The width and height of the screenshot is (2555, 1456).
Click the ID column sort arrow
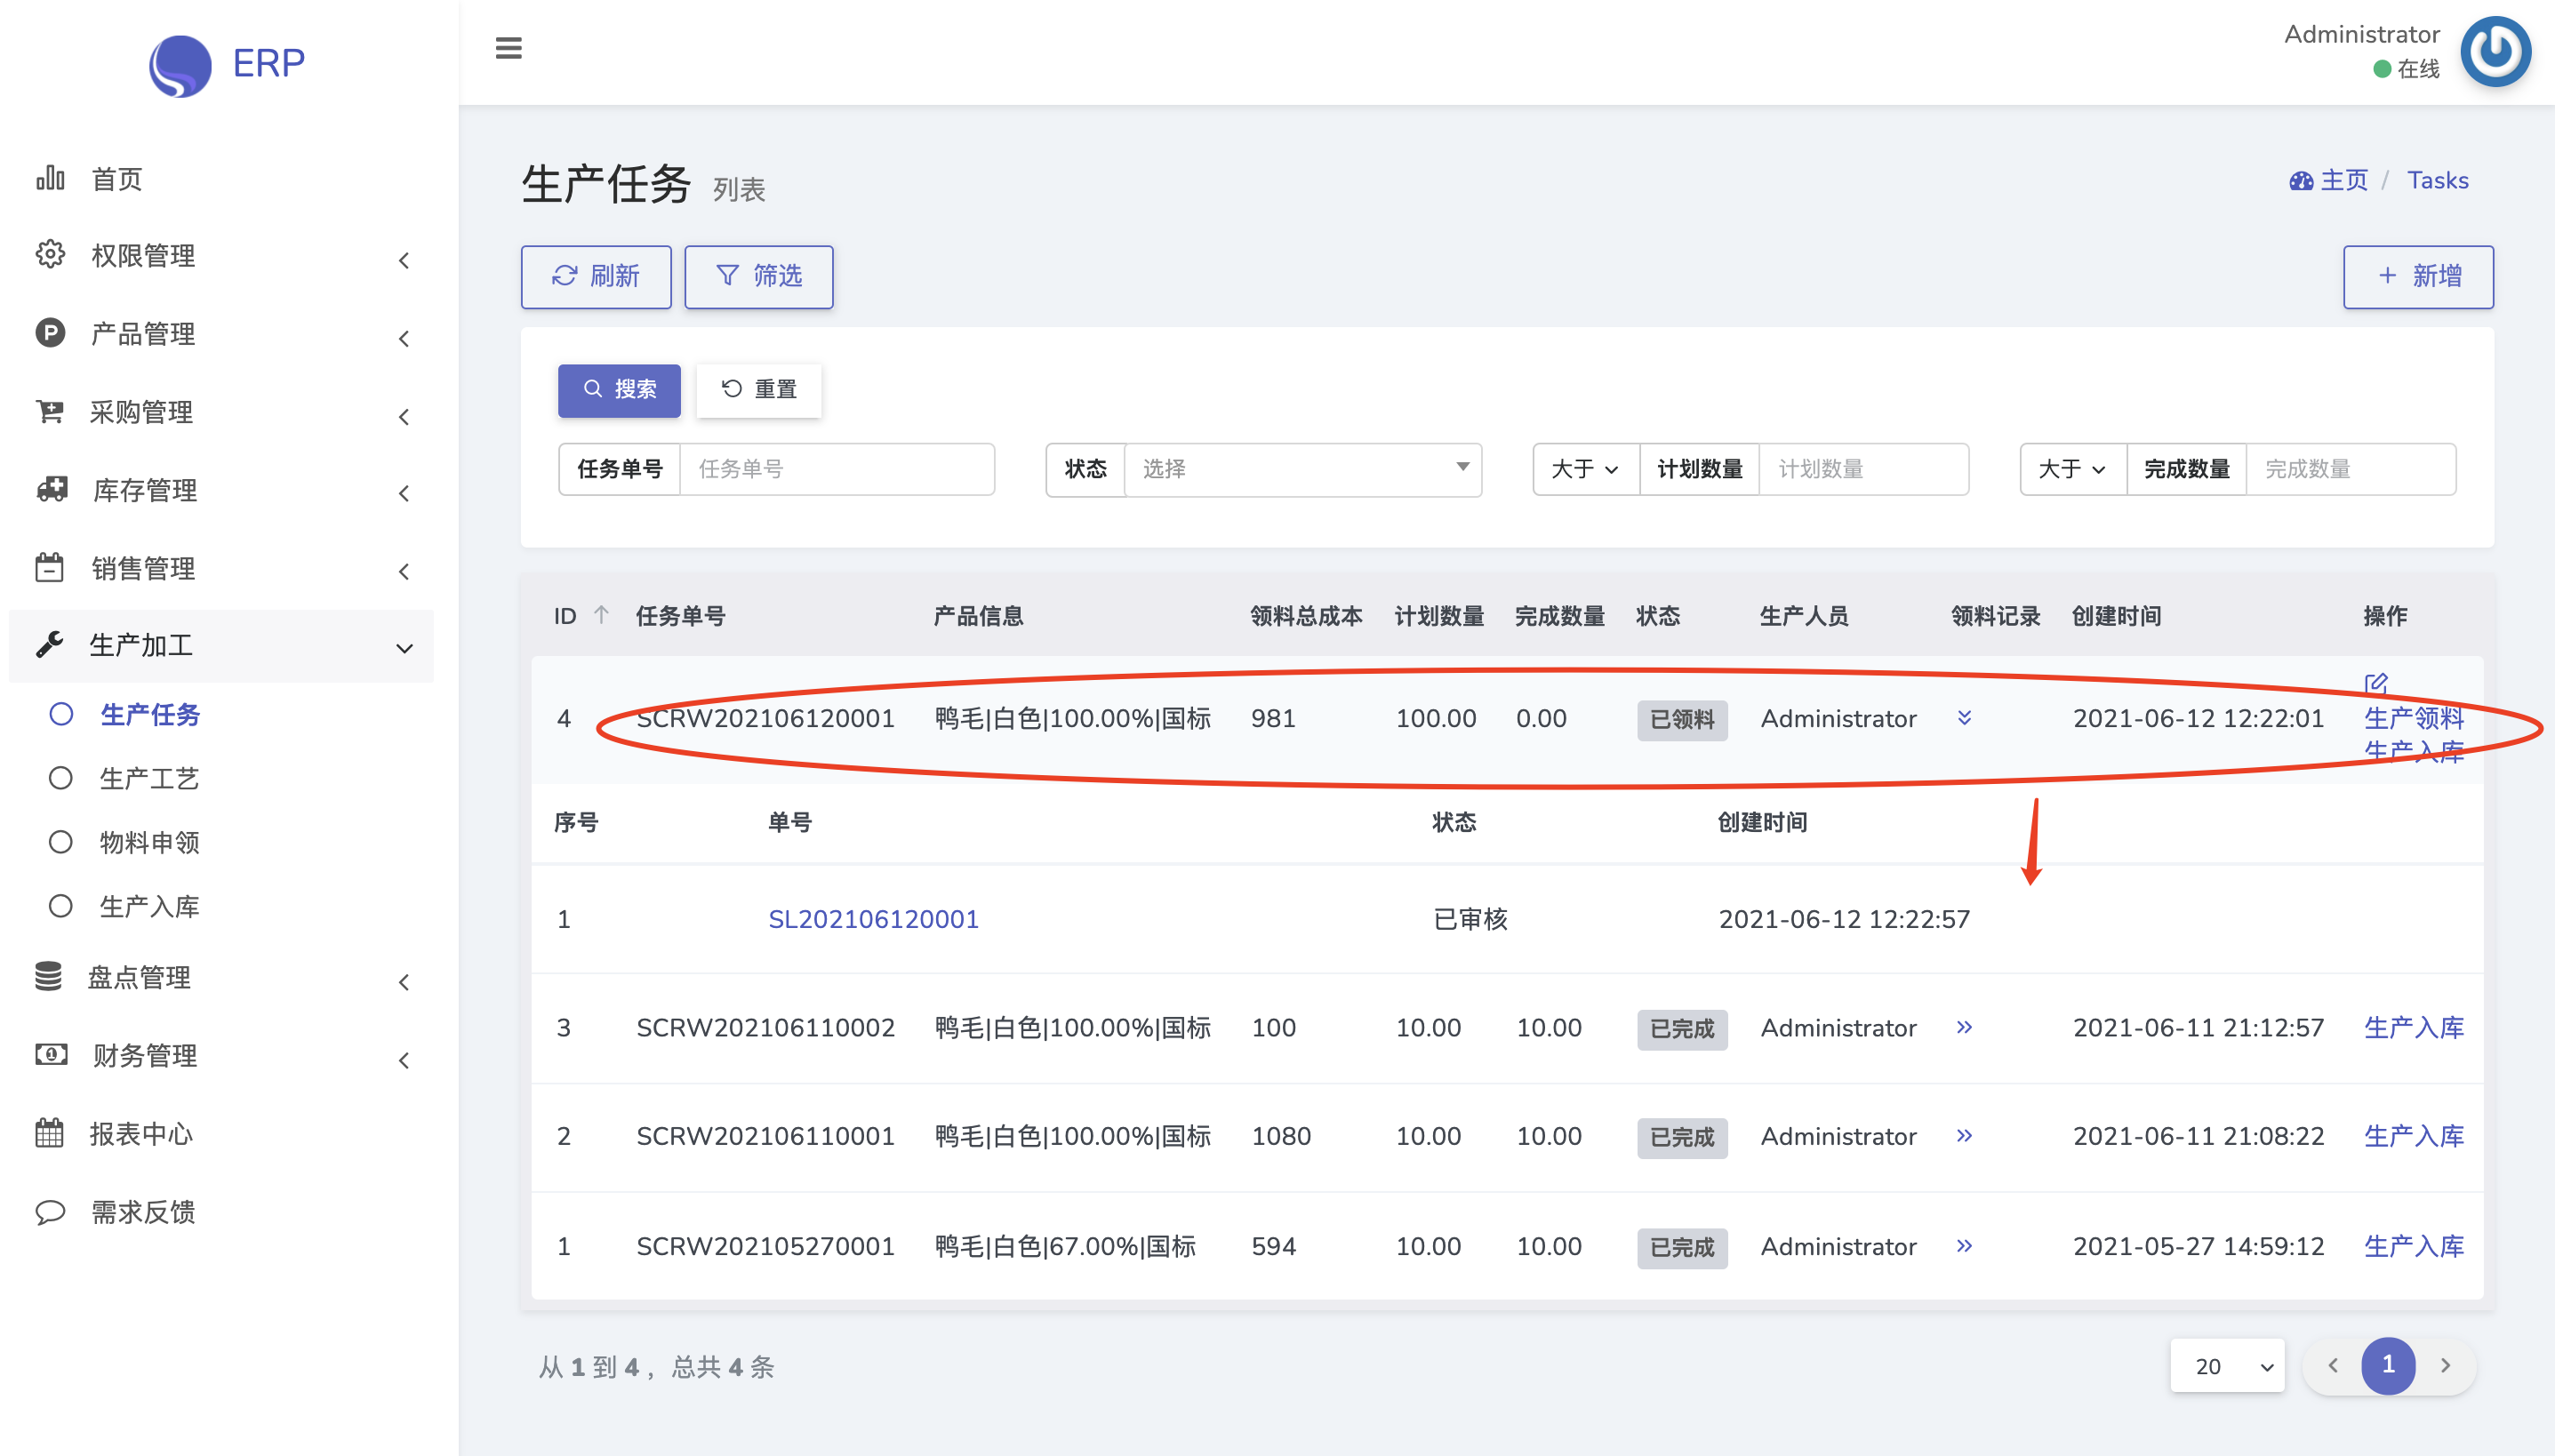pyautogui.click(x=601, y=614)
